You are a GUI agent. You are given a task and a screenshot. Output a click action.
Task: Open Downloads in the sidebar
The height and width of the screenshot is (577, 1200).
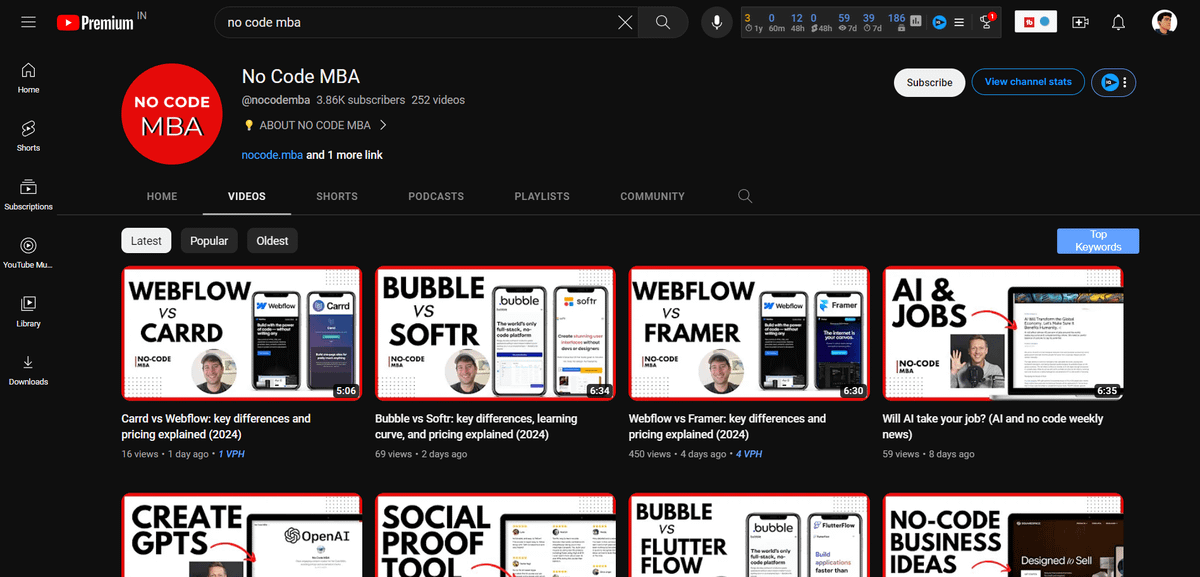coord(28,370)
